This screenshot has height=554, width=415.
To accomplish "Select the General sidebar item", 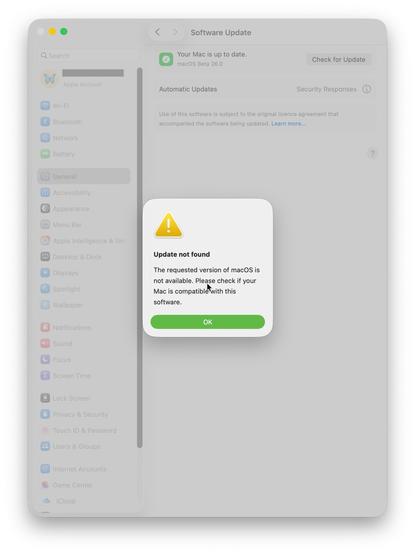I will 83,176.
